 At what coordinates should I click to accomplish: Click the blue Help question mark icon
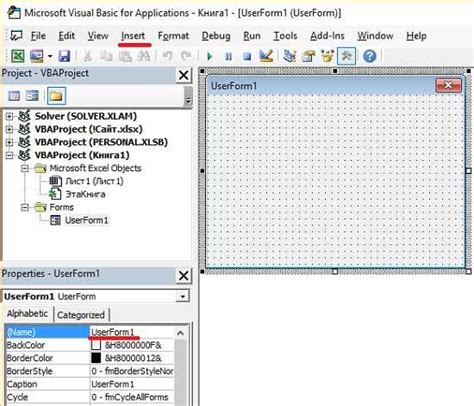(x=369, y=56)
